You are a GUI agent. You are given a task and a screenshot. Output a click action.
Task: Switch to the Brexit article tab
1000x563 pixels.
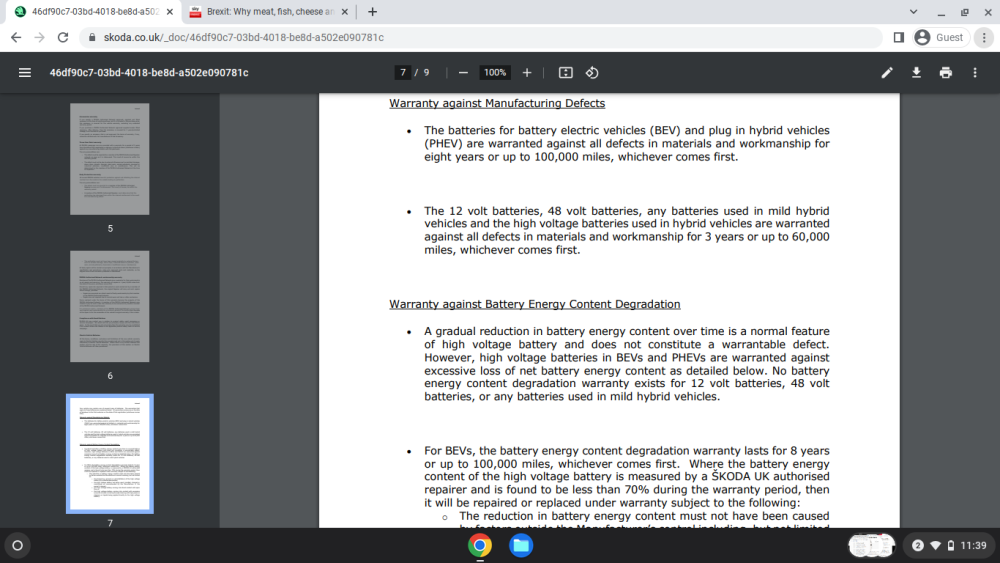pos(269,11)
